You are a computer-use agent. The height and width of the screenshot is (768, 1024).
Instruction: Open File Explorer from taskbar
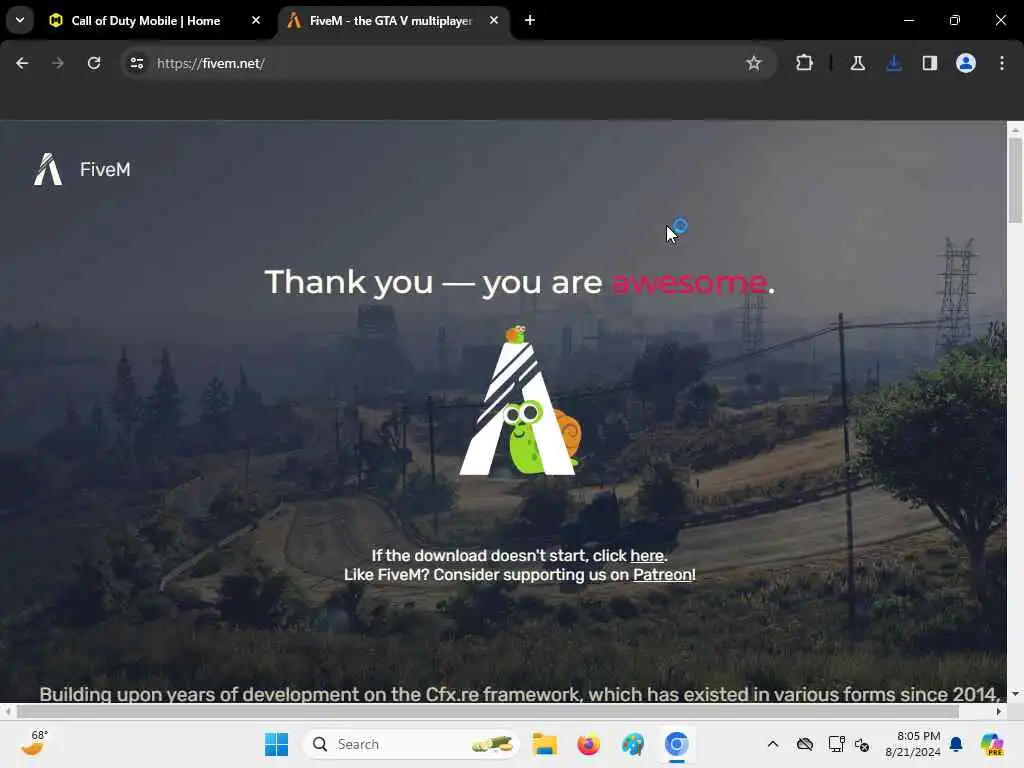tap(544, 744)
